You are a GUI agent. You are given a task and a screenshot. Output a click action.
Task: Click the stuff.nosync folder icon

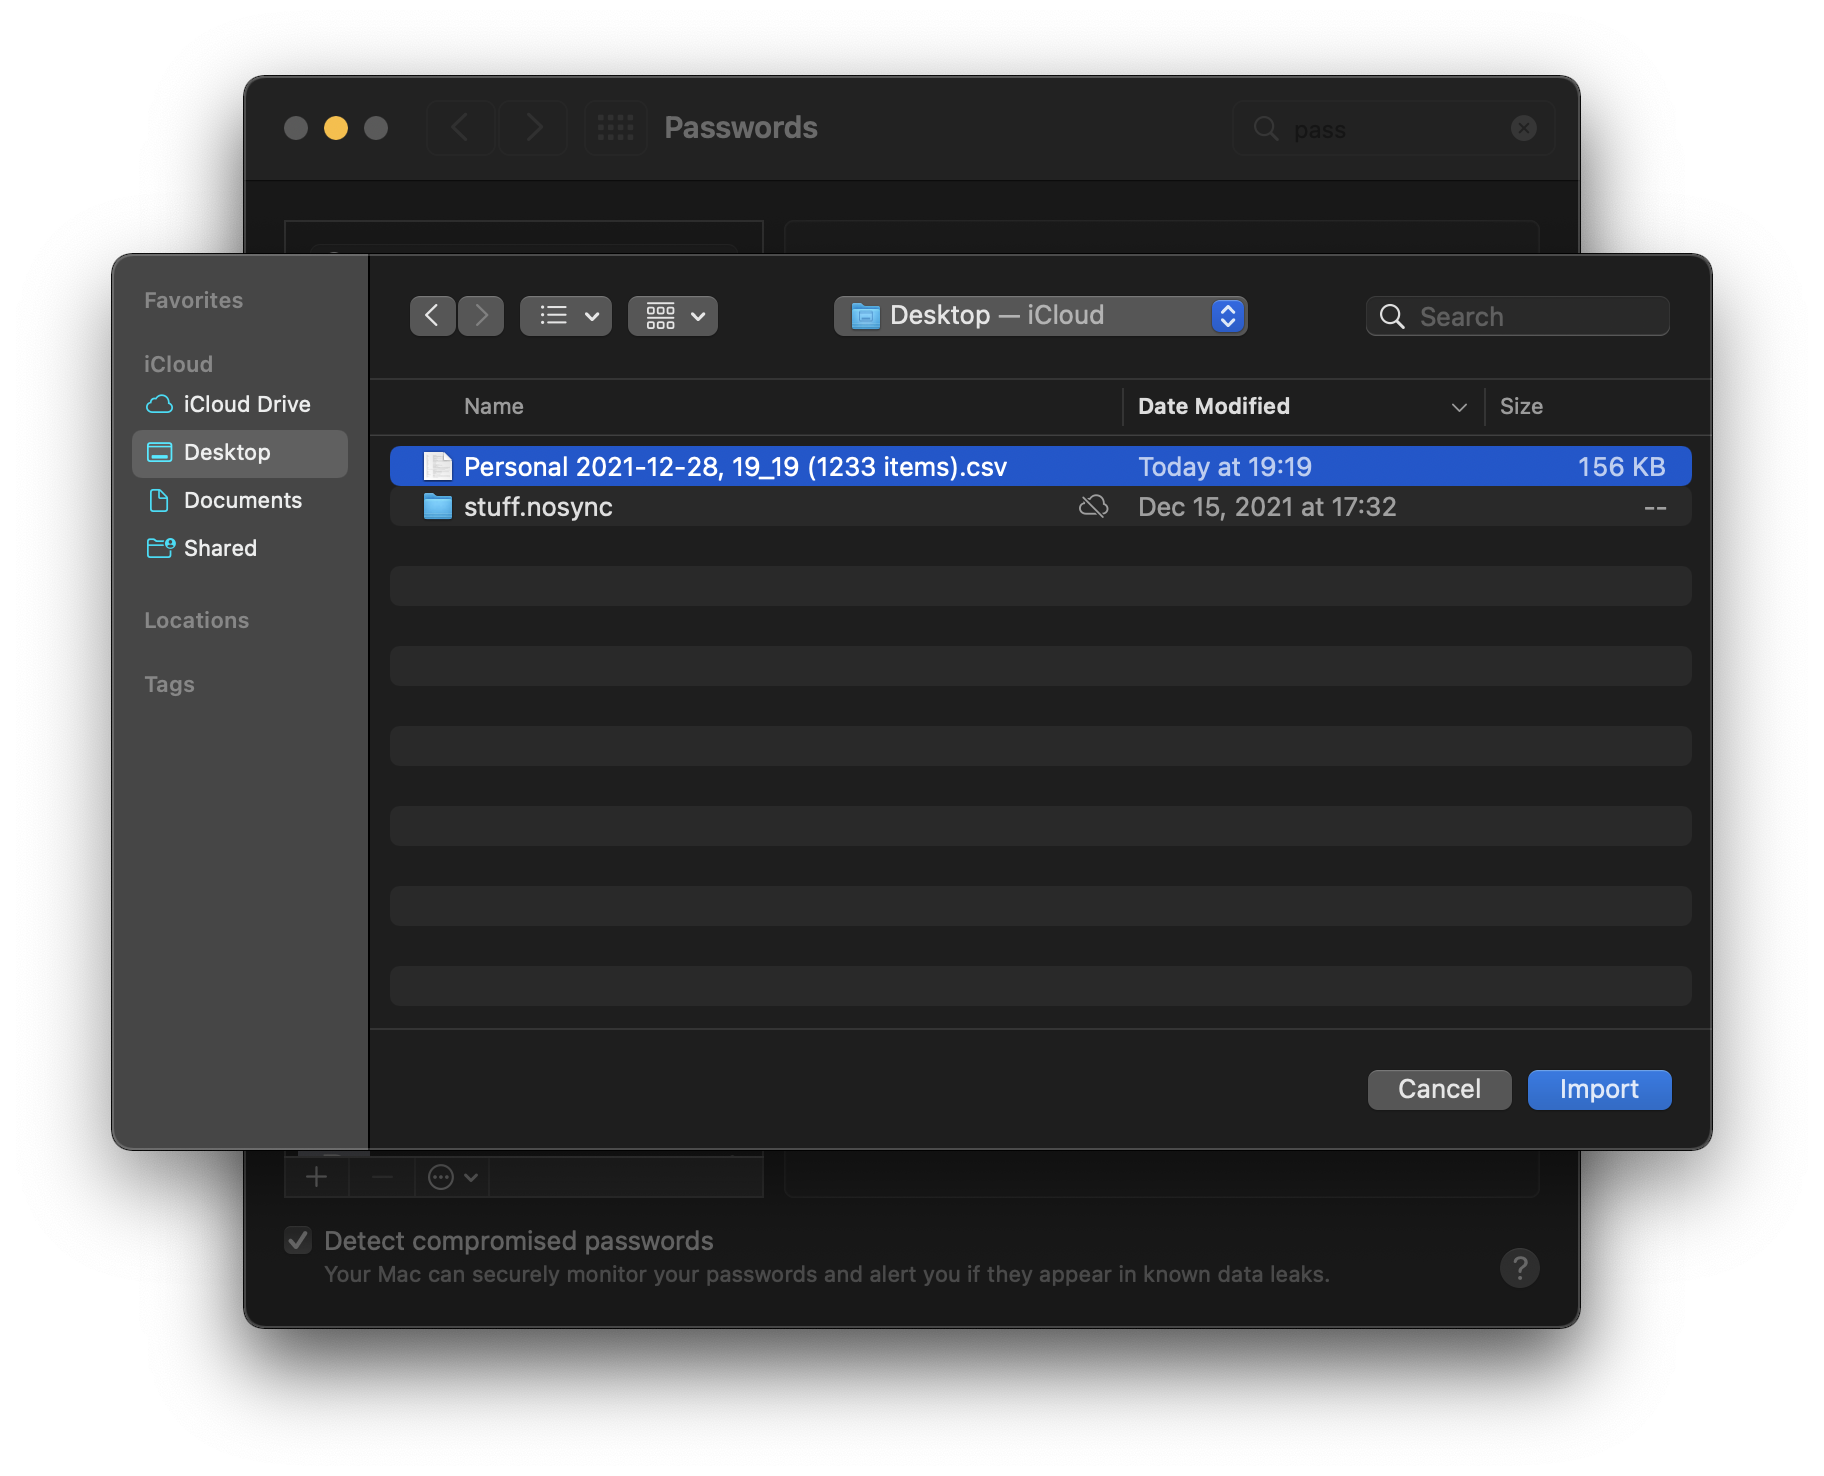click(x=437, y=507)
